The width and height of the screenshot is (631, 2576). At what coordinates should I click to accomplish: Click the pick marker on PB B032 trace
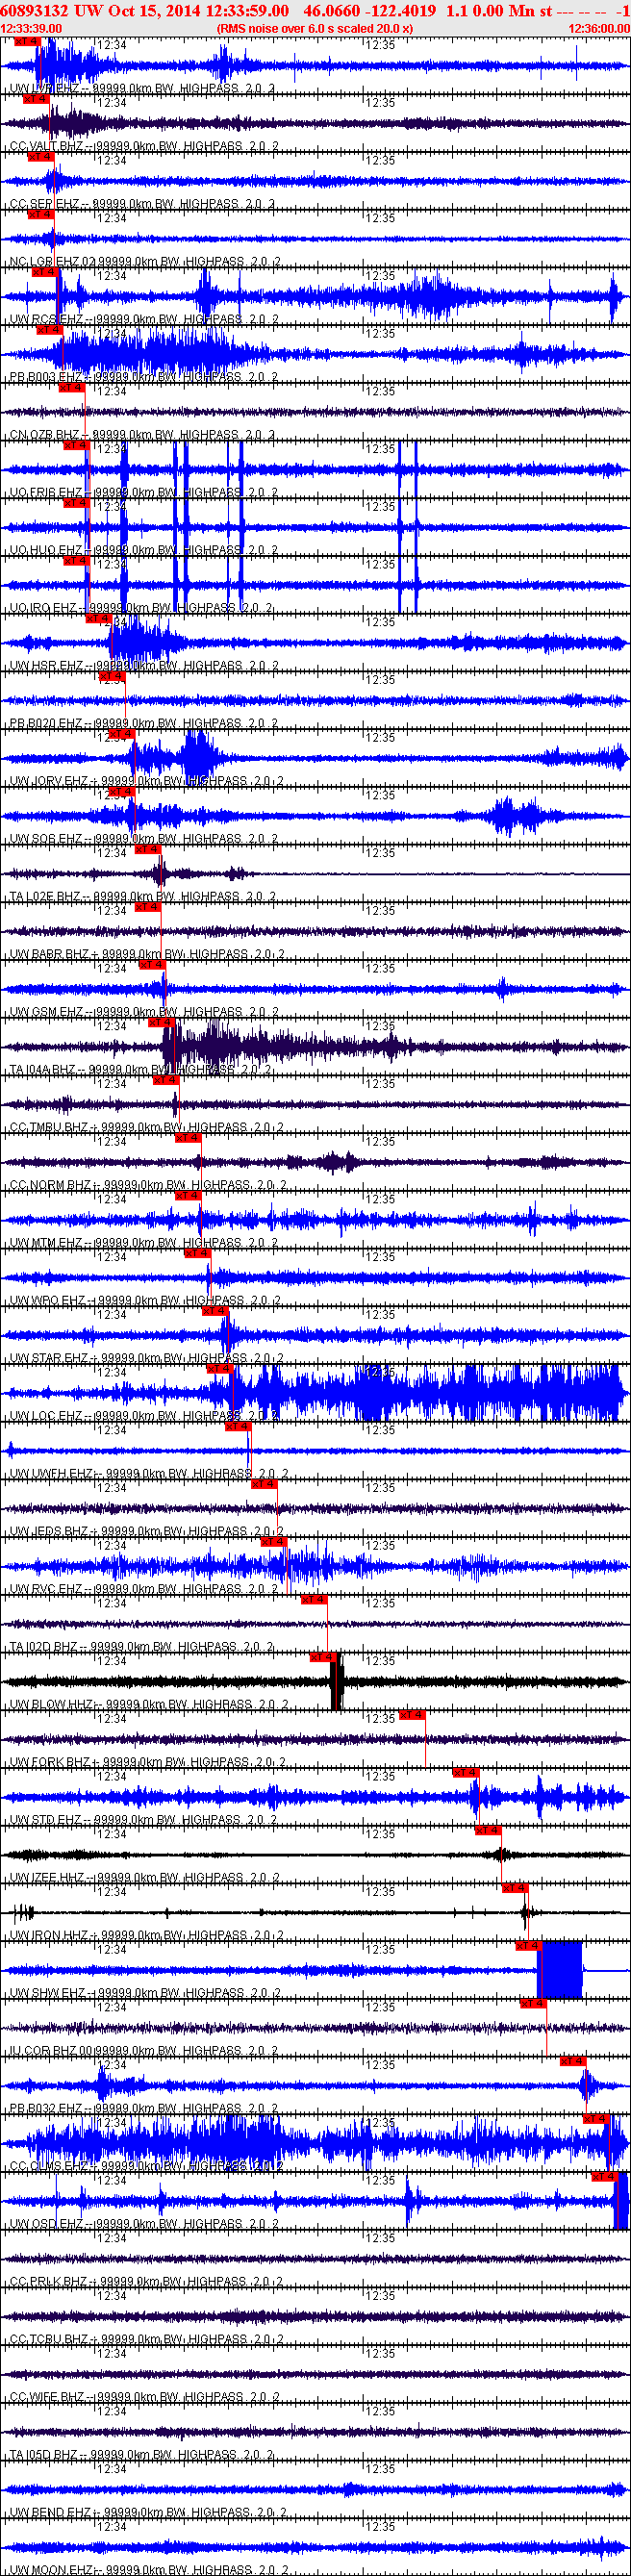[x=572, y=2062]
